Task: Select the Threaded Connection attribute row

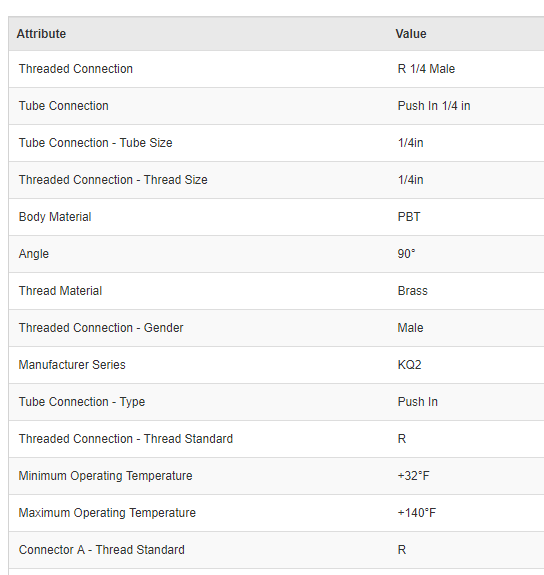Action: pos(276,69)
